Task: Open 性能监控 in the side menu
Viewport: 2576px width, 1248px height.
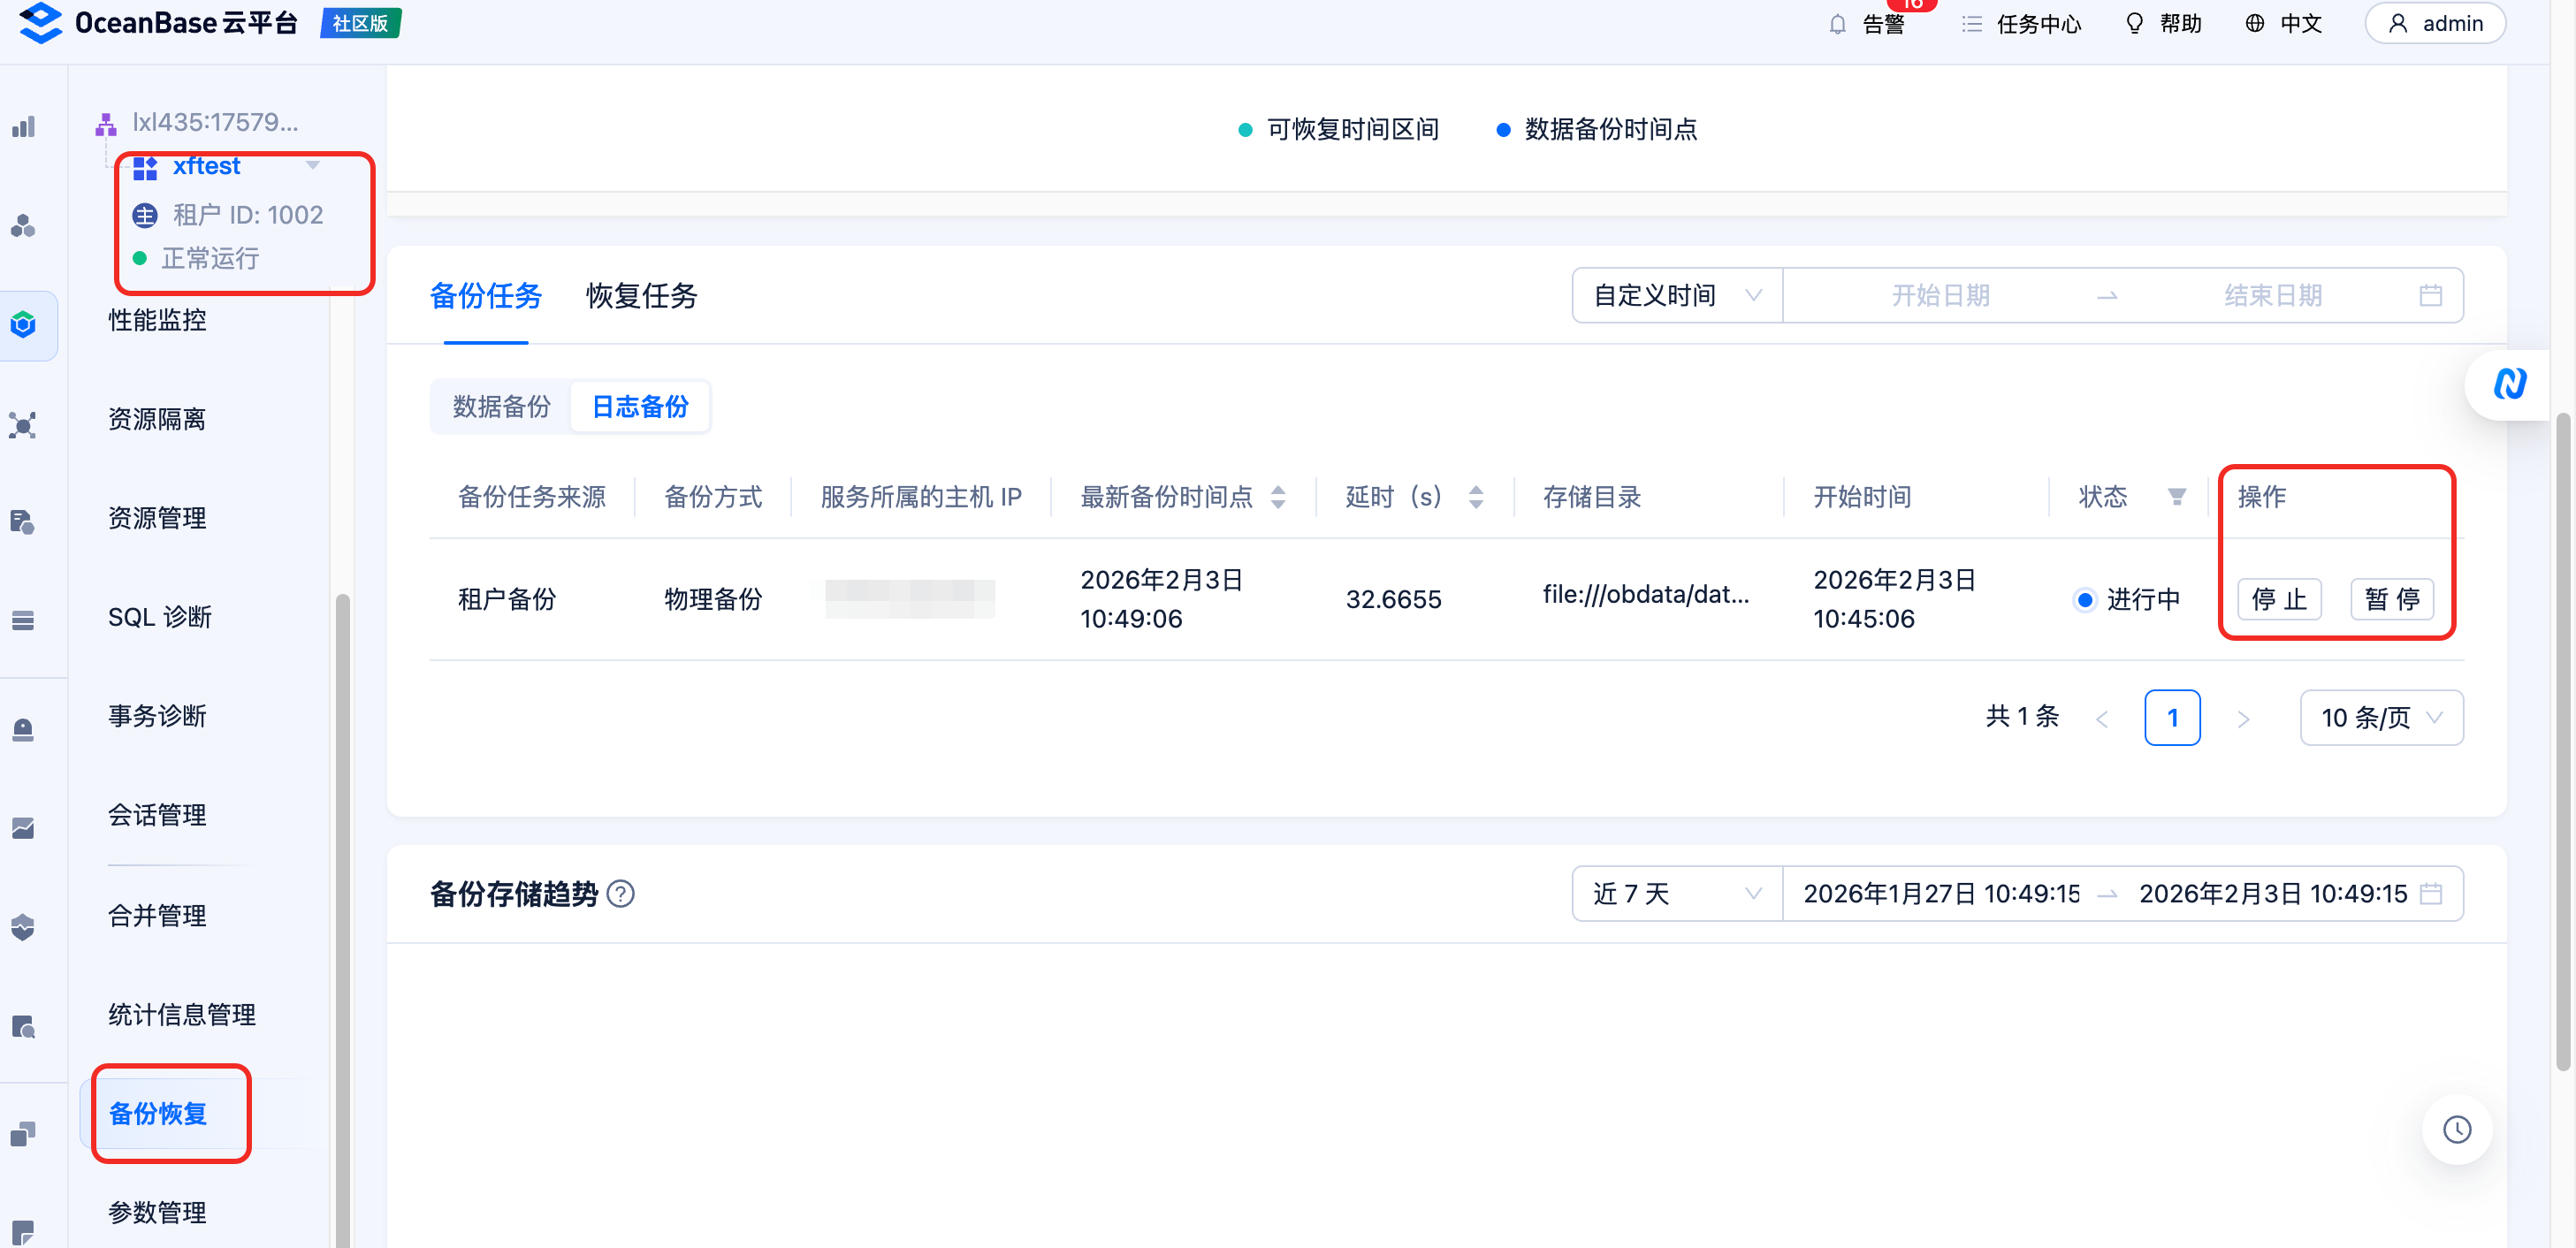Action: tap(157, 320)
